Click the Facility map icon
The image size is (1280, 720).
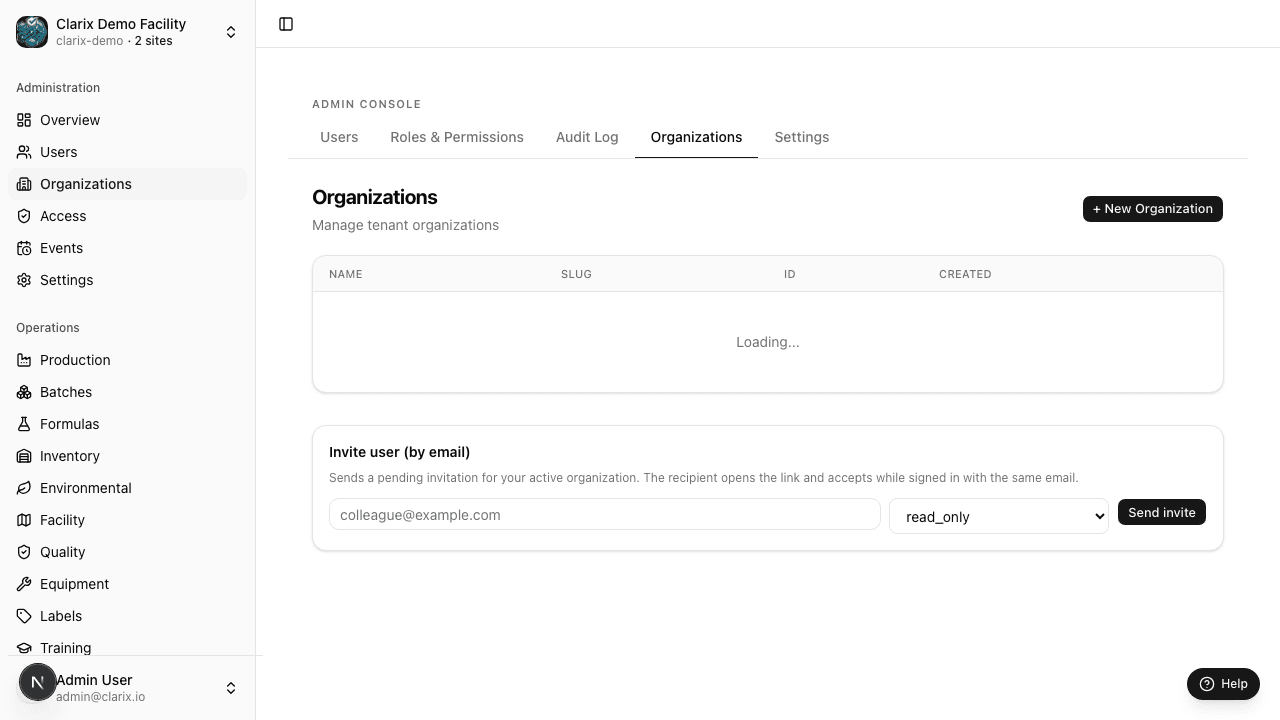coord(24,520)
